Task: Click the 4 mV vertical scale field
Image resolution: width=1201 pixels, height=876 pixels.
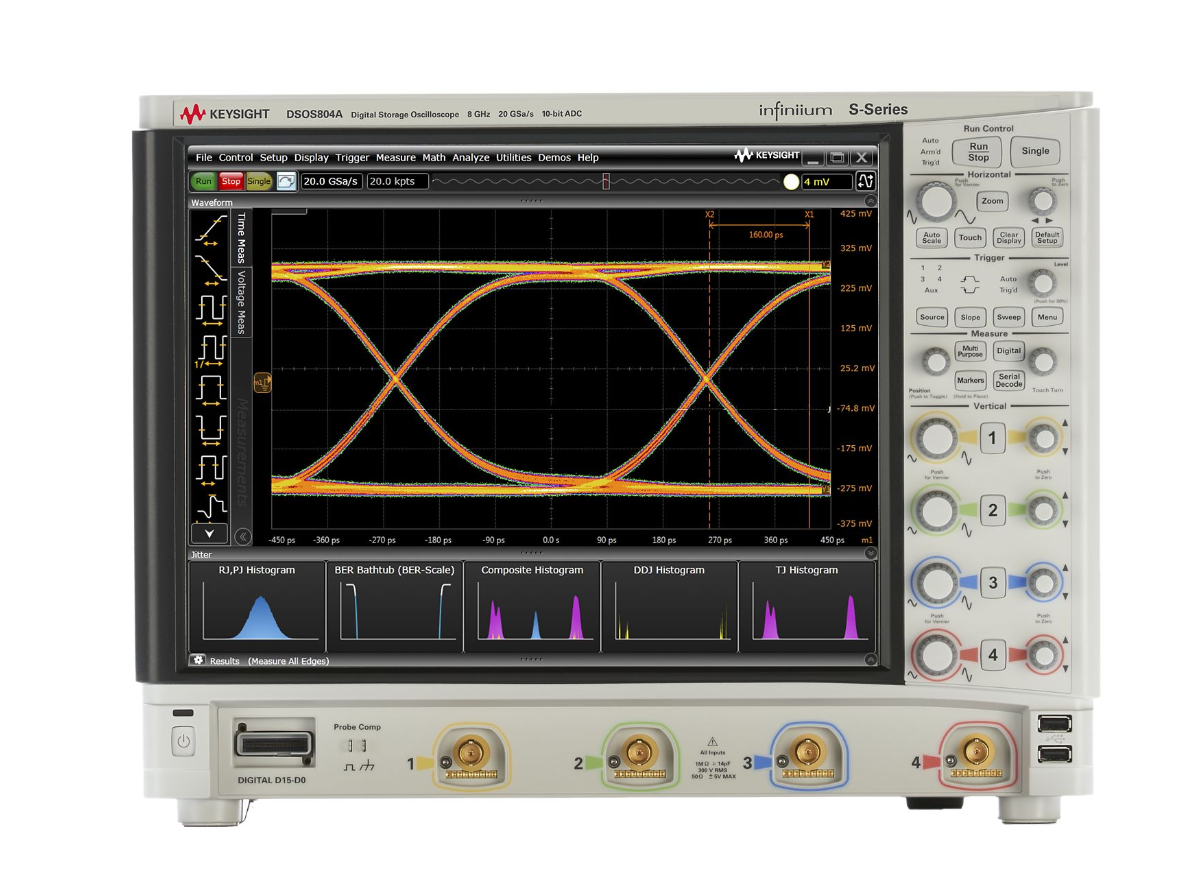Action: (826, 182)
